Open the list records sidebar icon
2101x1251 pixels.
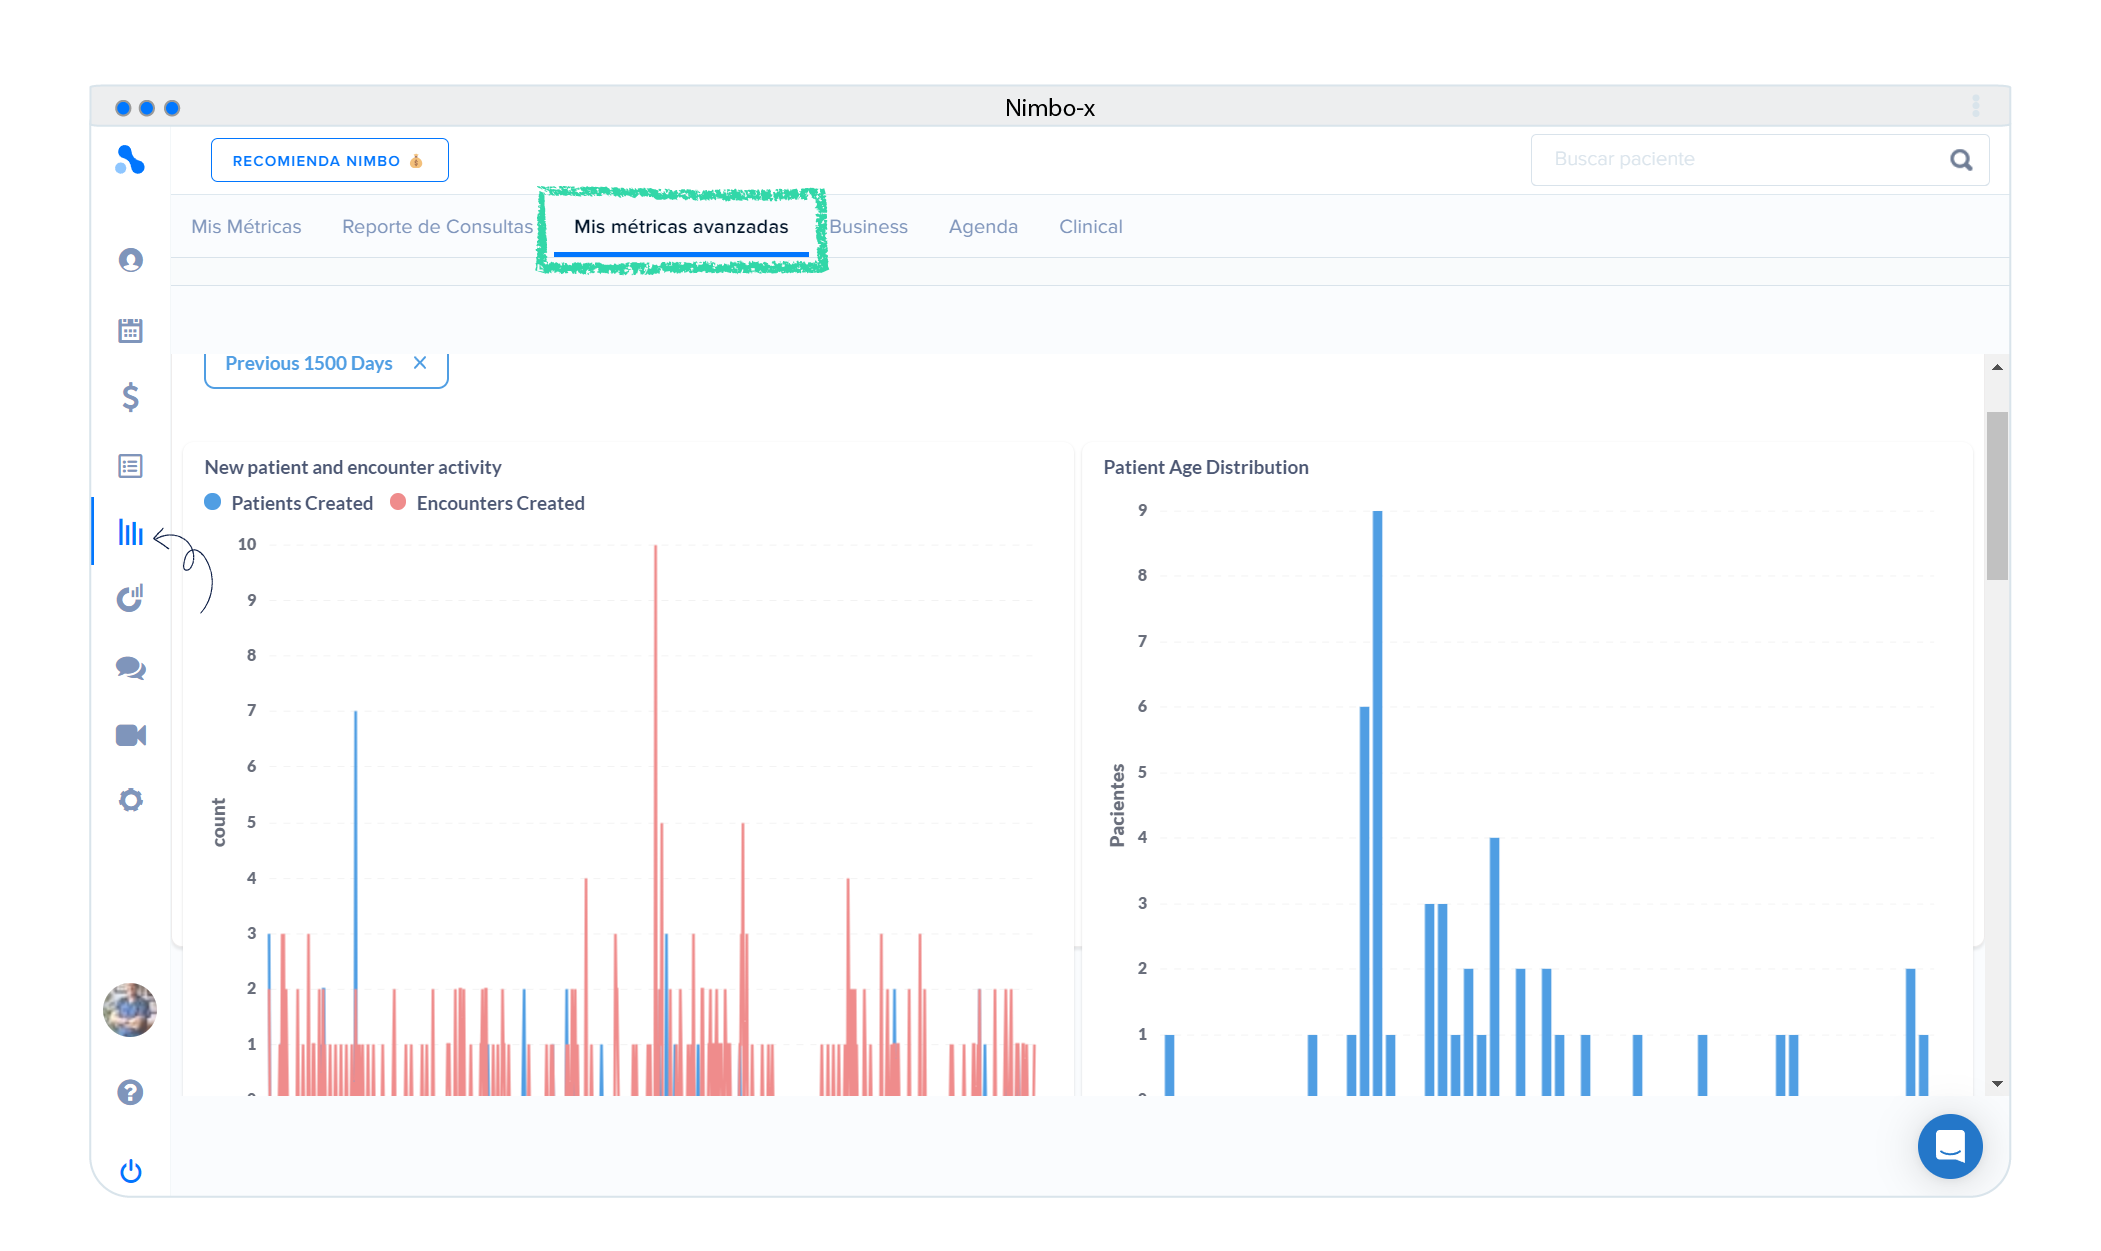point(130,466)
